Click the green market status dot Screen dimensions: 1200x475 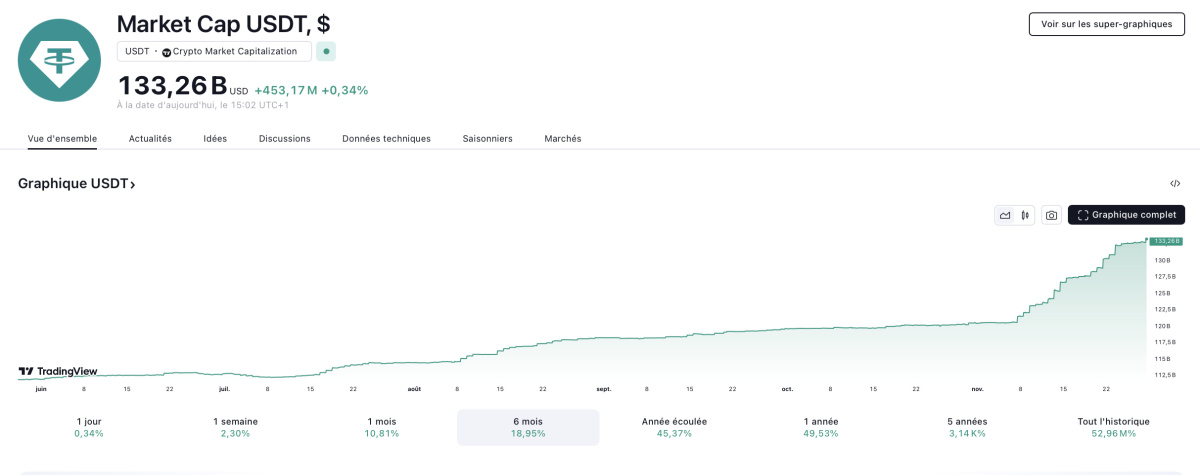(x=326, y=51)
